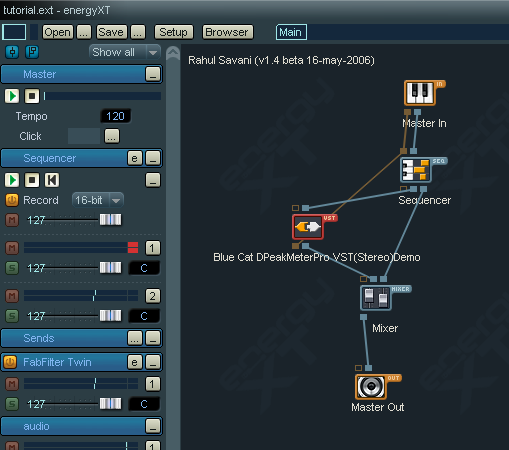Solo the FabFilter Twin channel
The height and width of the screenshot is (450, 509).
[x=12, y=404]
